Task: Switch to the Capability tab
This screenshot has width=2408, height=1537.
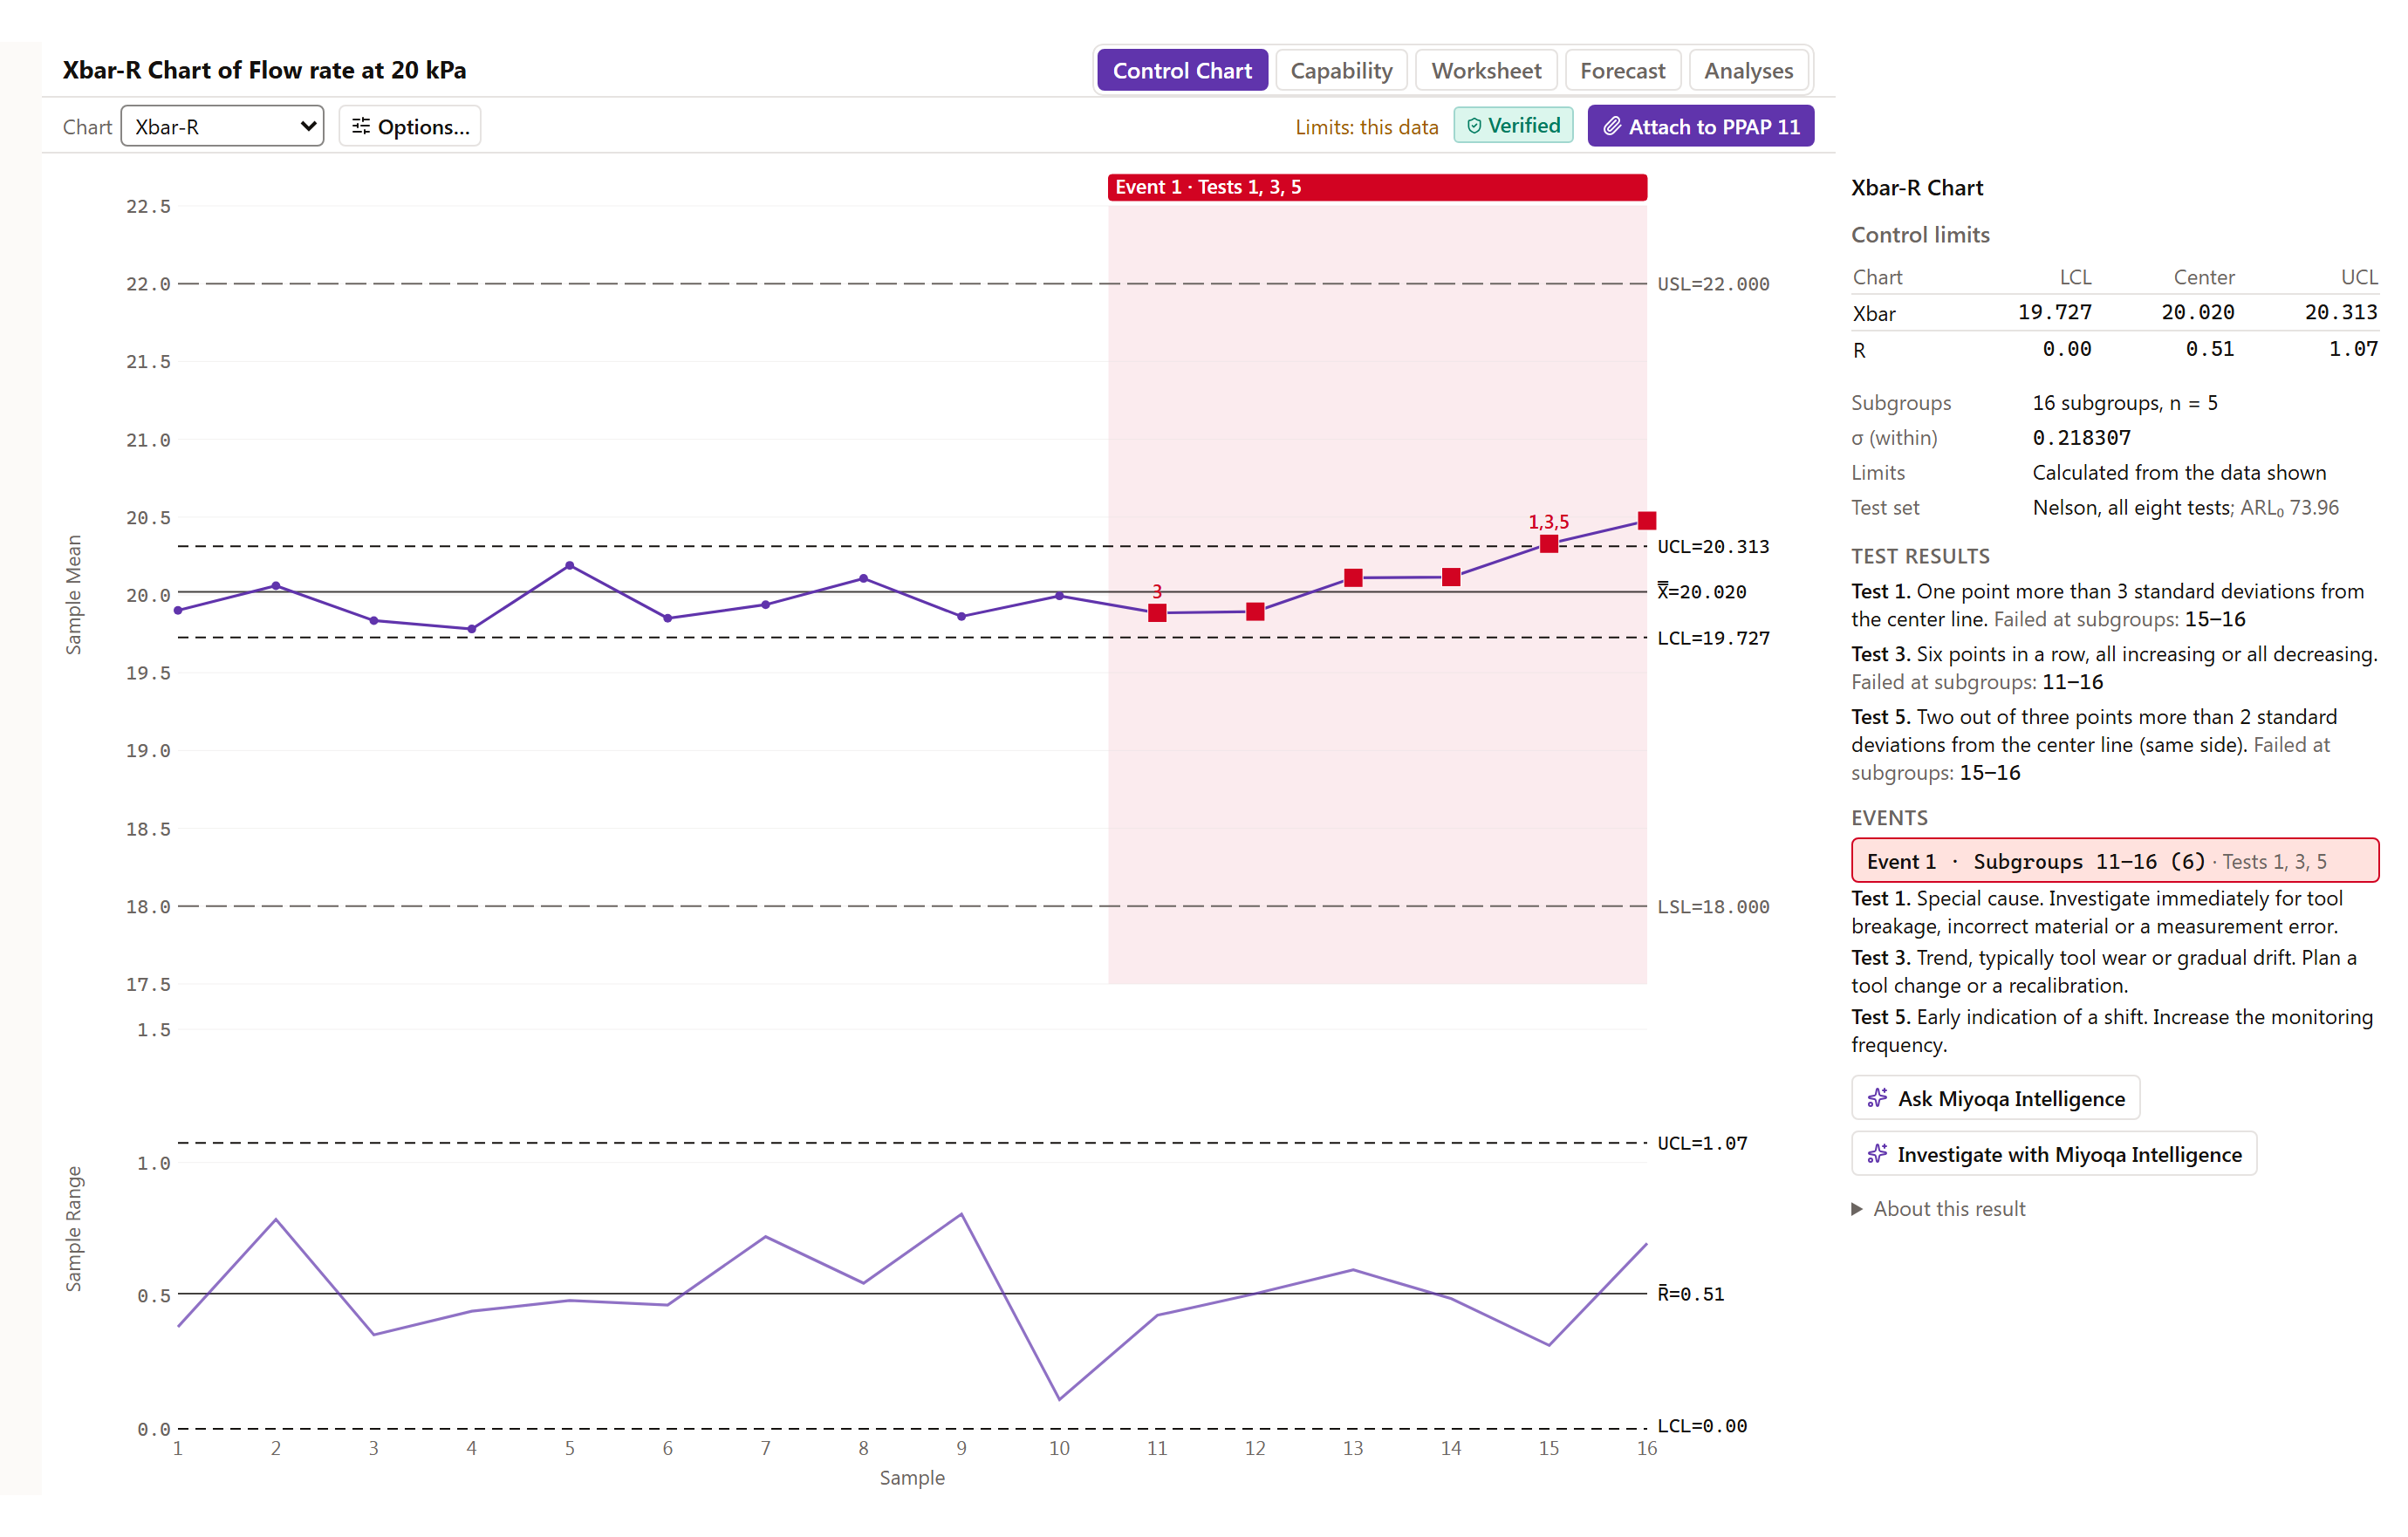Action: (x=1341, y=70)
